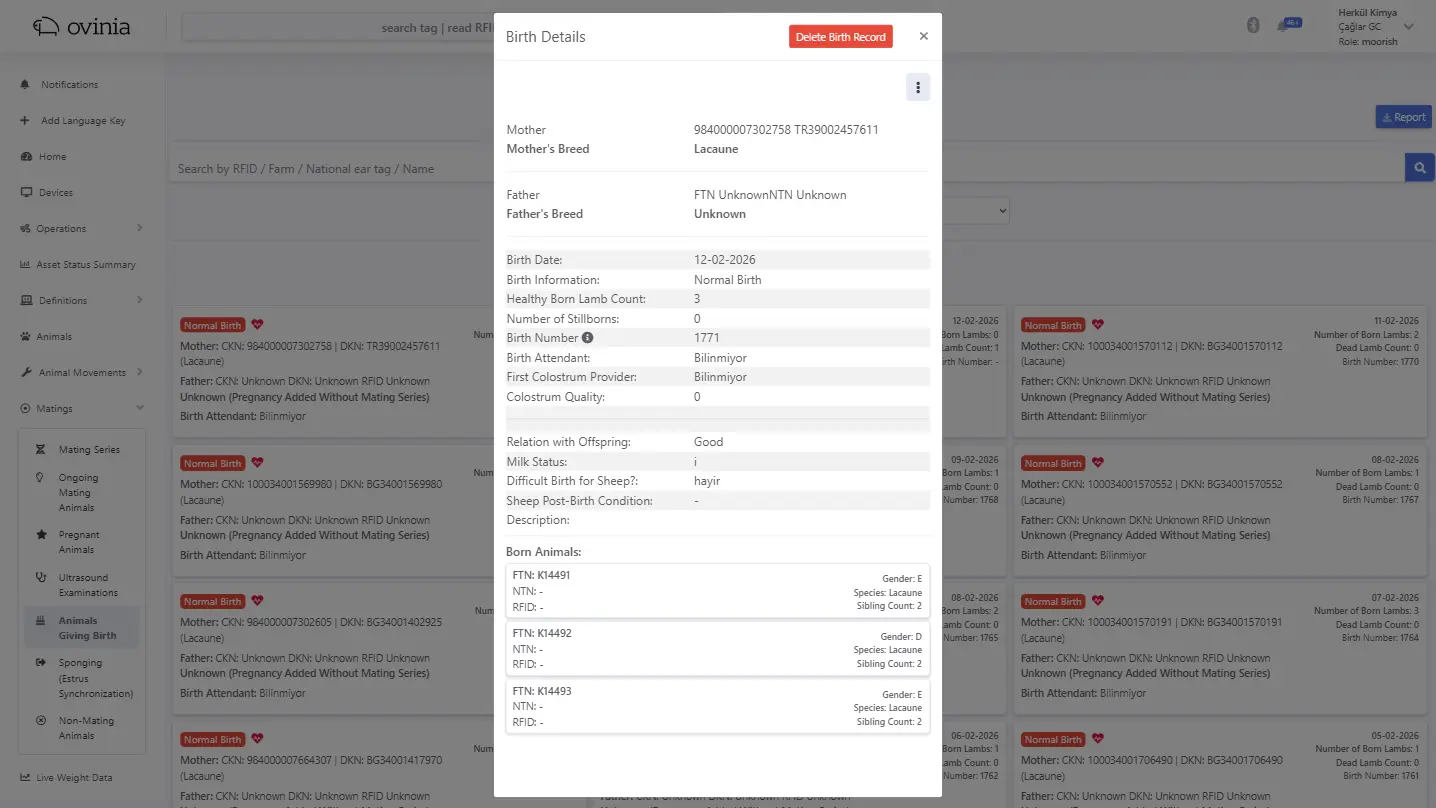
Task: Open Ultrasound Examinations page
Action: (87, 585)
